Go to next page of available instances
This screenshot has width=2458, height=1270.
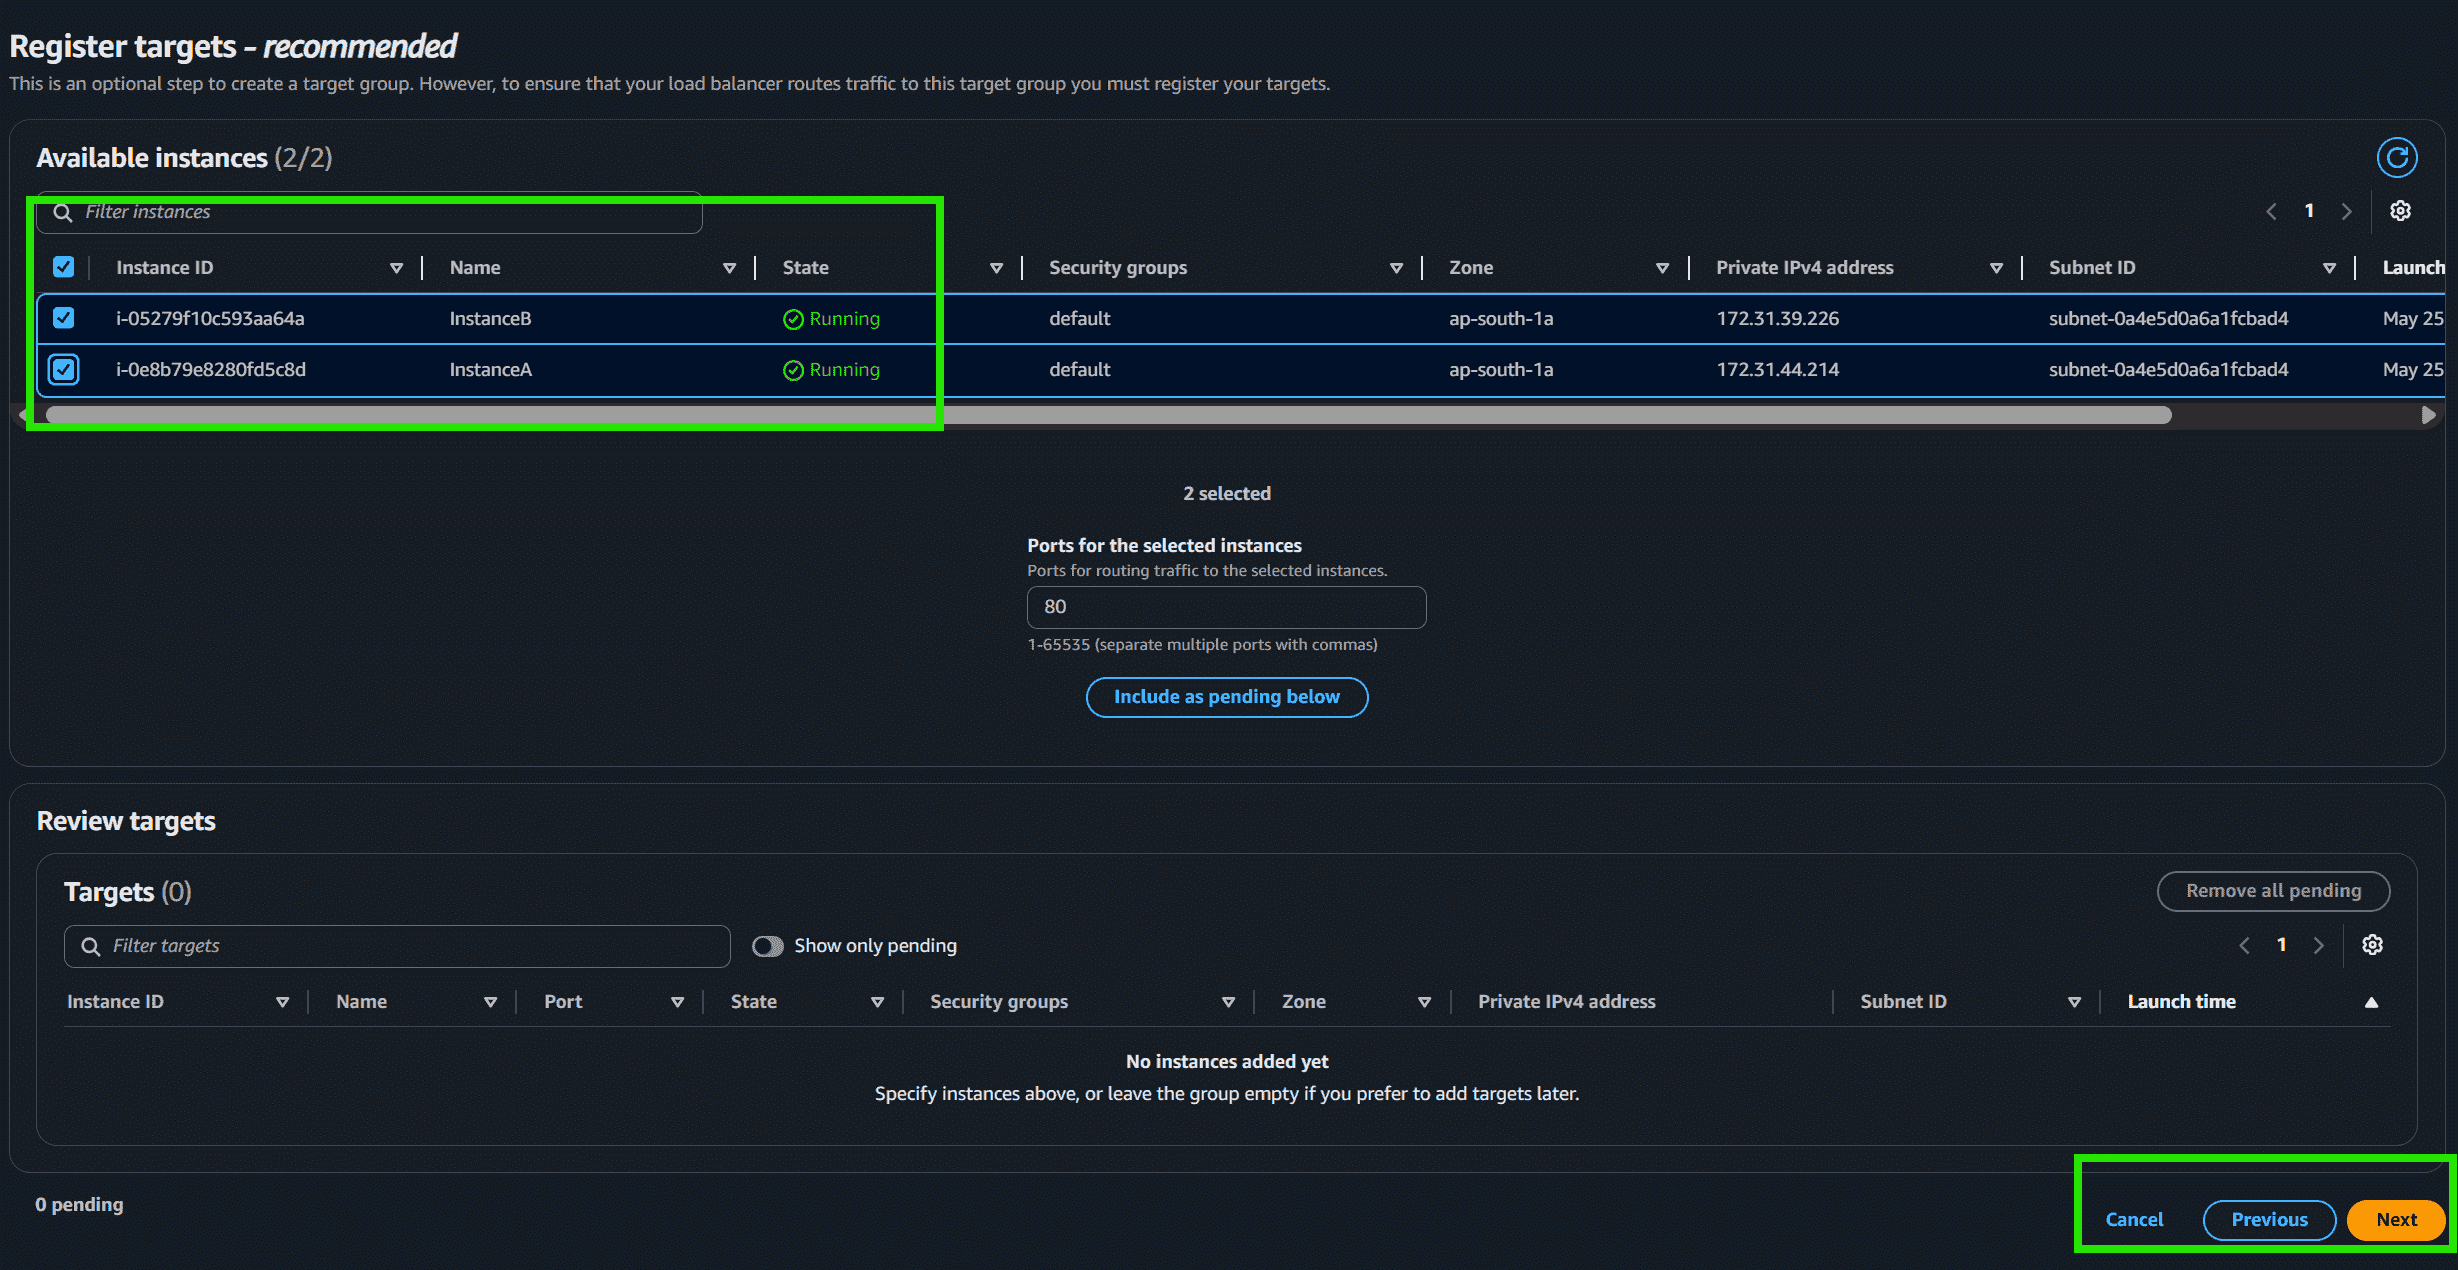click(x=2346, y=211)
